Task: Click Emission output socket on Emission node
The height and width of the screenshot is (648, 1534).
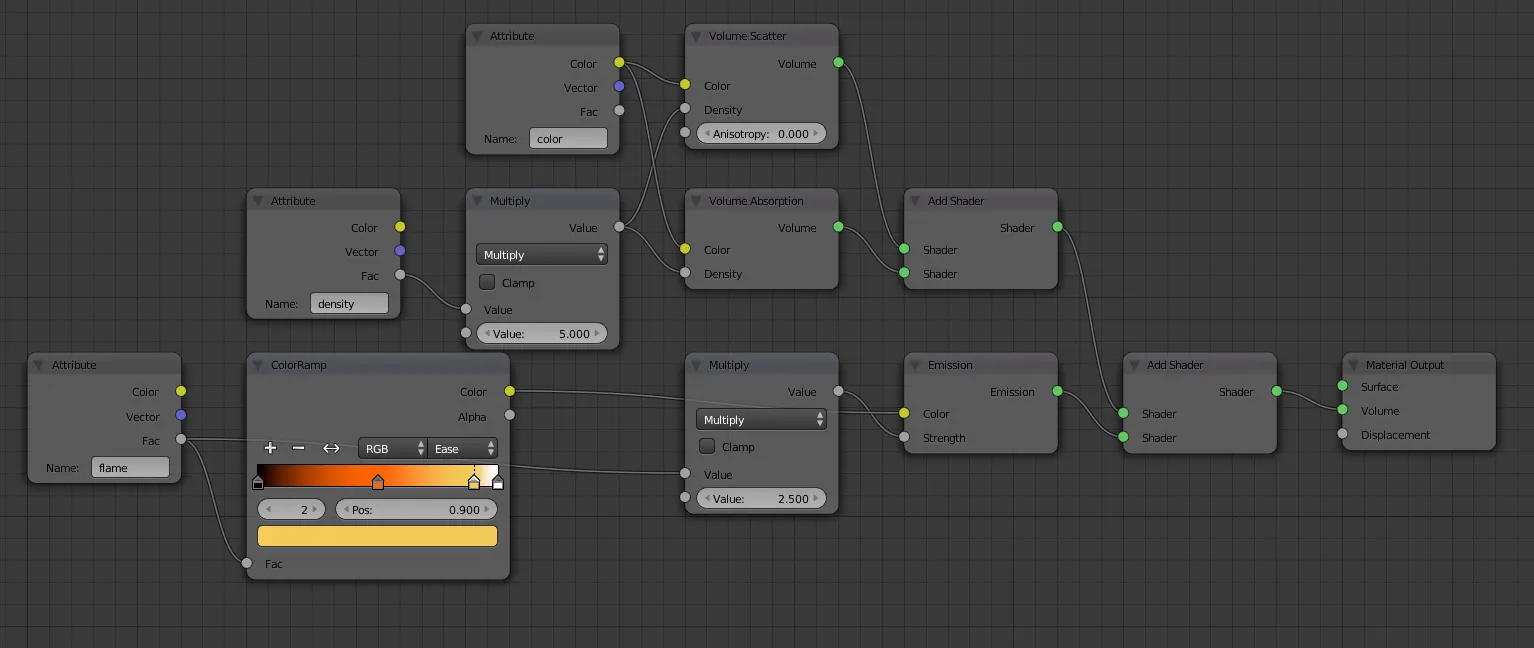Action: [x=1057, y=391]
